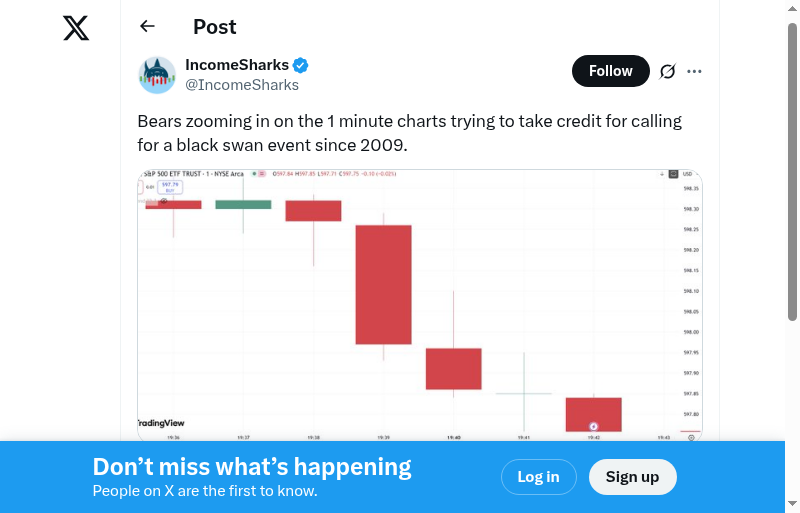Viewport: 800px width, 513px height.
Task: Click the blue verified badge
Action: (301, 65)
